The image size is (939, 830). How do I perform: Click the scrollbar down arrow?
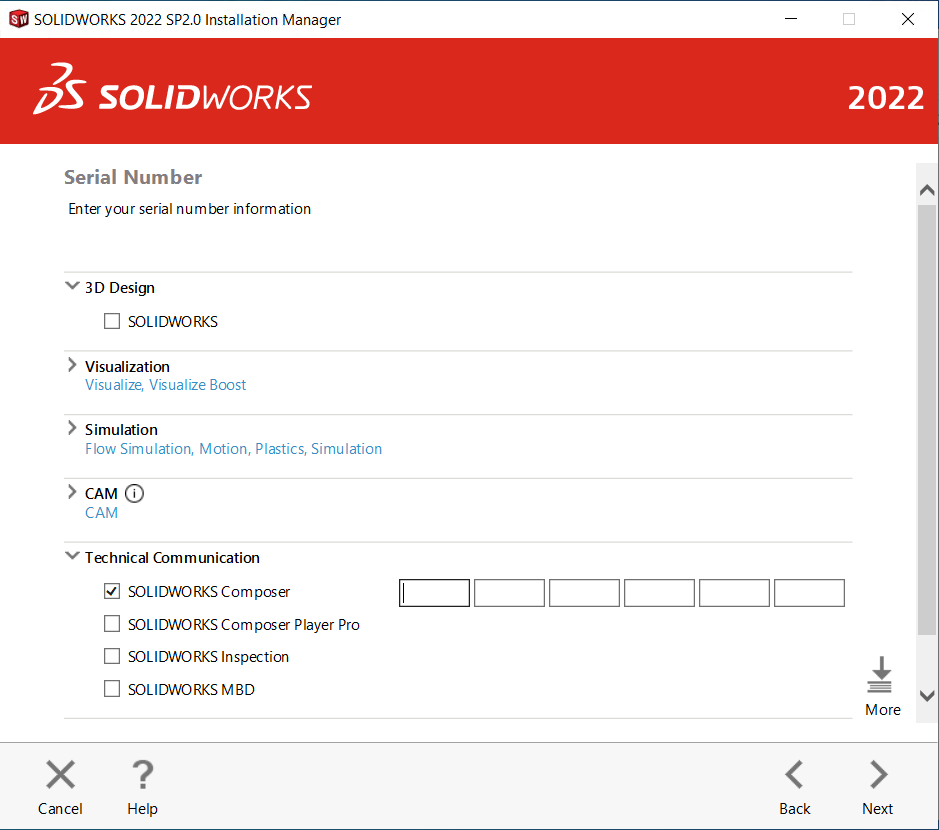click(x=927, y=696)
